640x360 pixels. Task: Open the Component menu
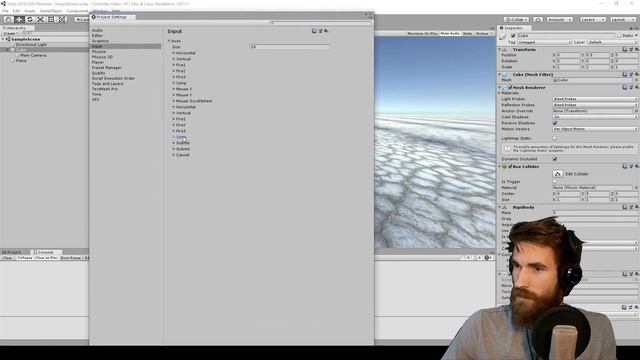click(77, 11)
